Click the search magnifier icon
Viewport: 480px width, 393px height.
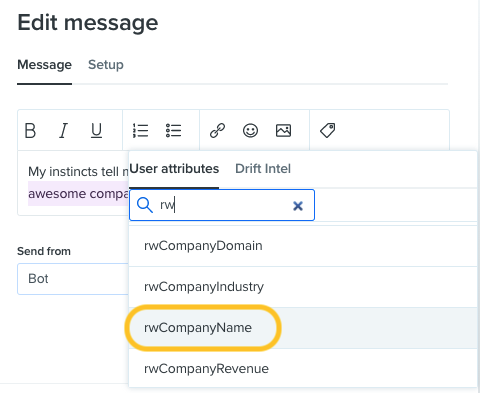(x=145, y=205)
